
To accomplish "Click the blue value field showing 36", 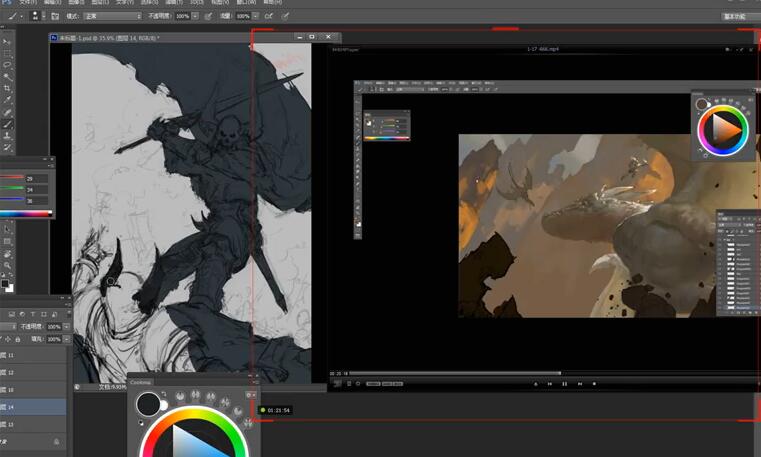I will [37, 200].
